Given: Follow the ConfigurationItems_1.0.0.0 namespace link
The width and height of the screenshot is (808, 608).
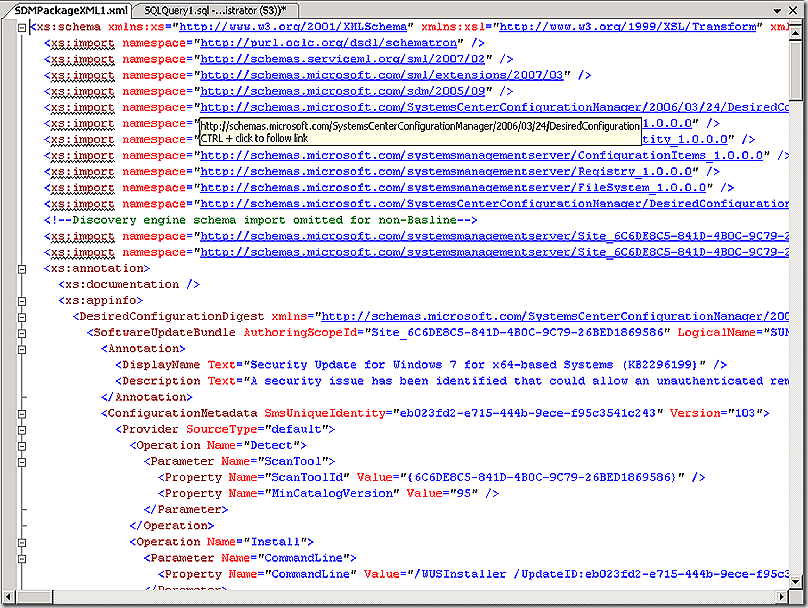Looking at the screenshot, I should point(481,156).
